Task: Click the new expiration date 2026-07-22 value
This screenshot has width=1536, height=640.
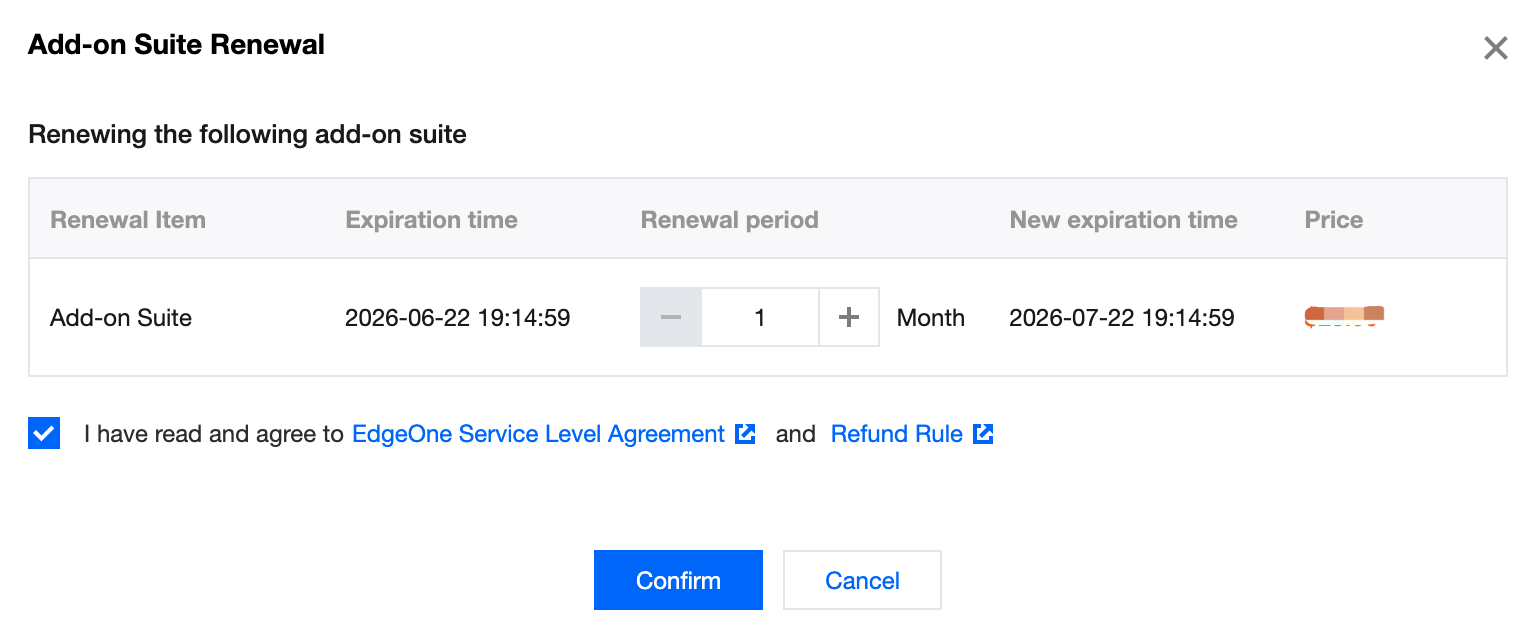Action: 1121,318
